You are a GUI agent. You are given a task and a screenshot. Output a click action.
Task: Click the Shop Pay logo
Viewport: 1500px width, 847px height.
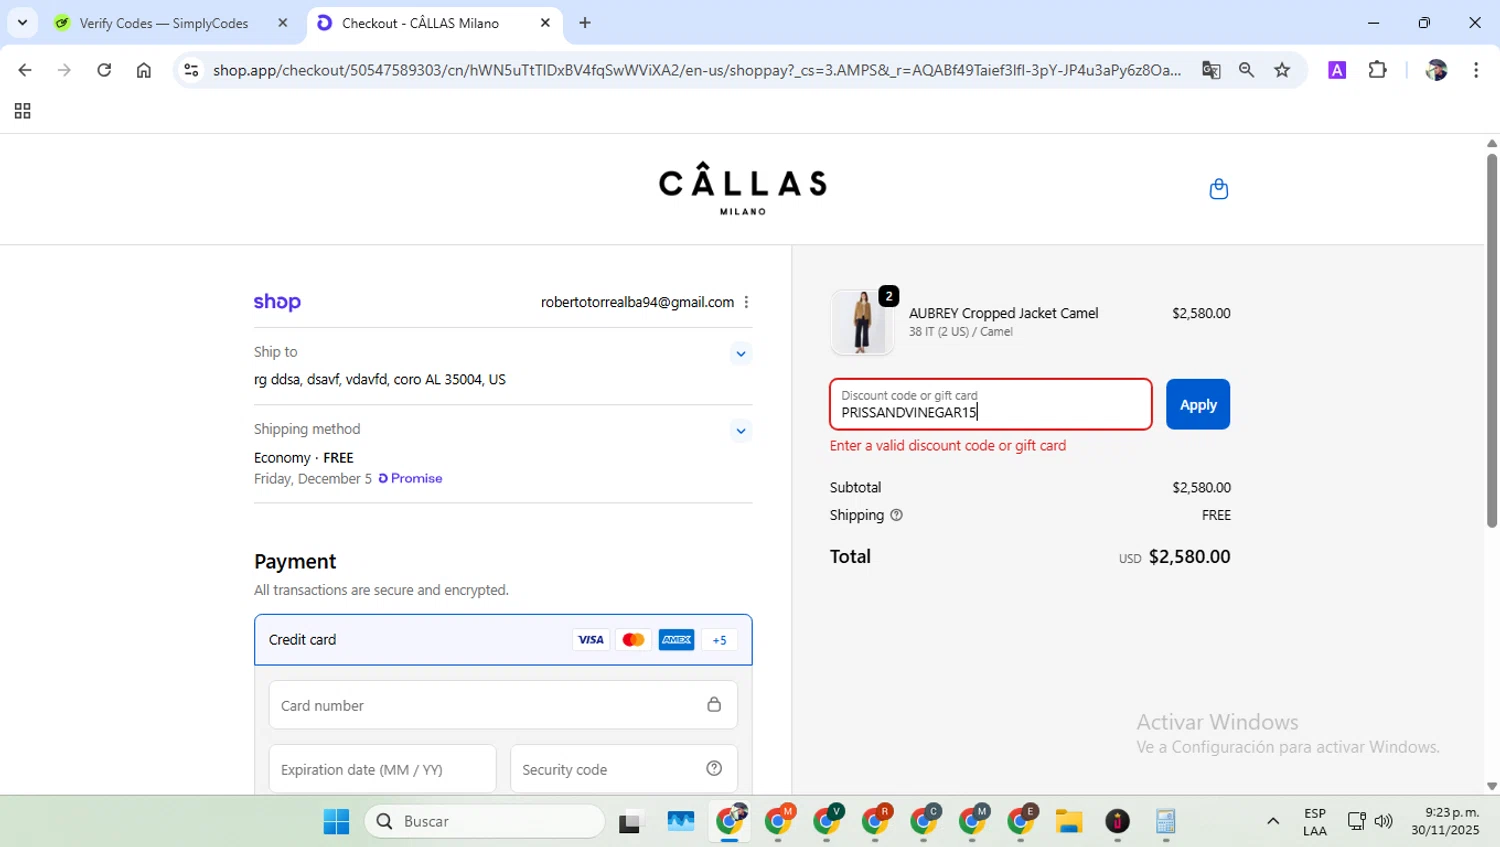click(x=277, y=302)
